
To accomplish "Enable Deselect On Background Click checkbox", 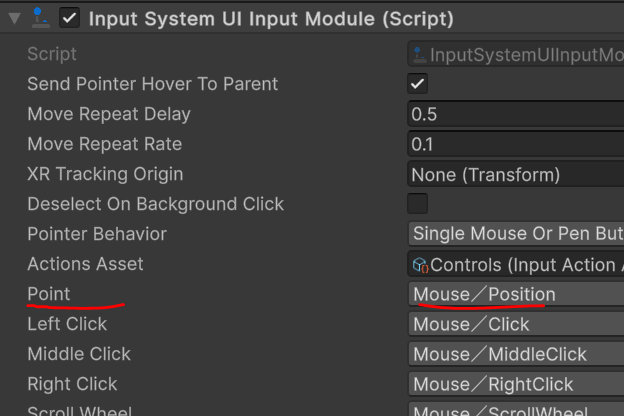I will [x=418, y=204].
